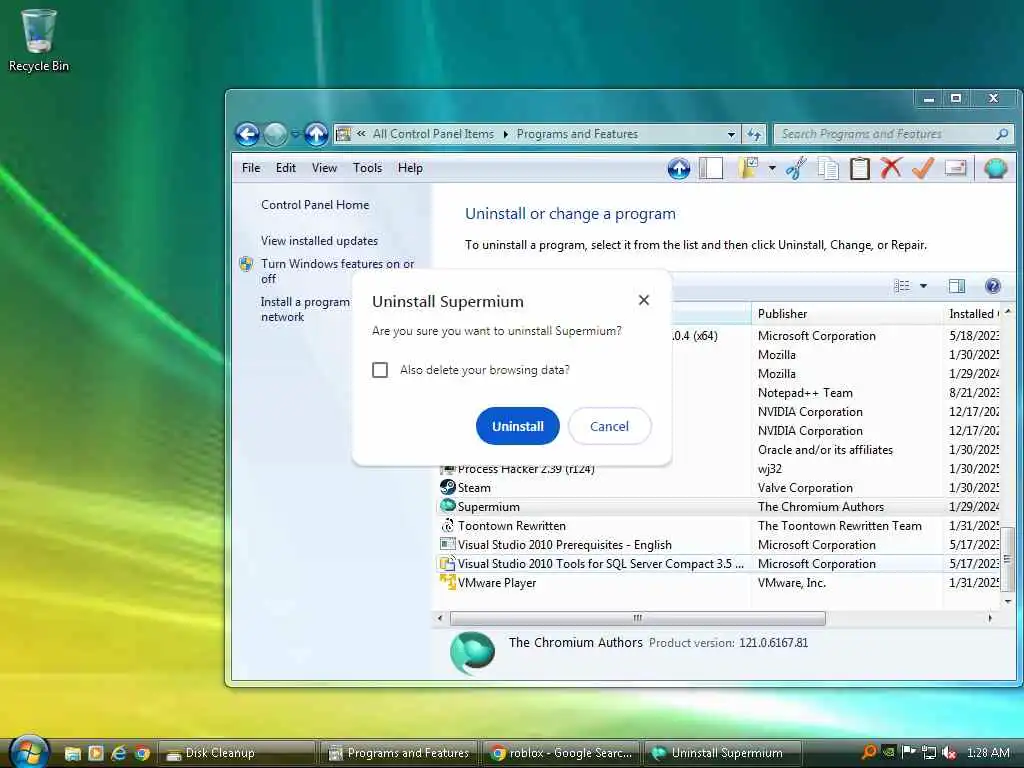Select the VMware Player row

point(718,583)
